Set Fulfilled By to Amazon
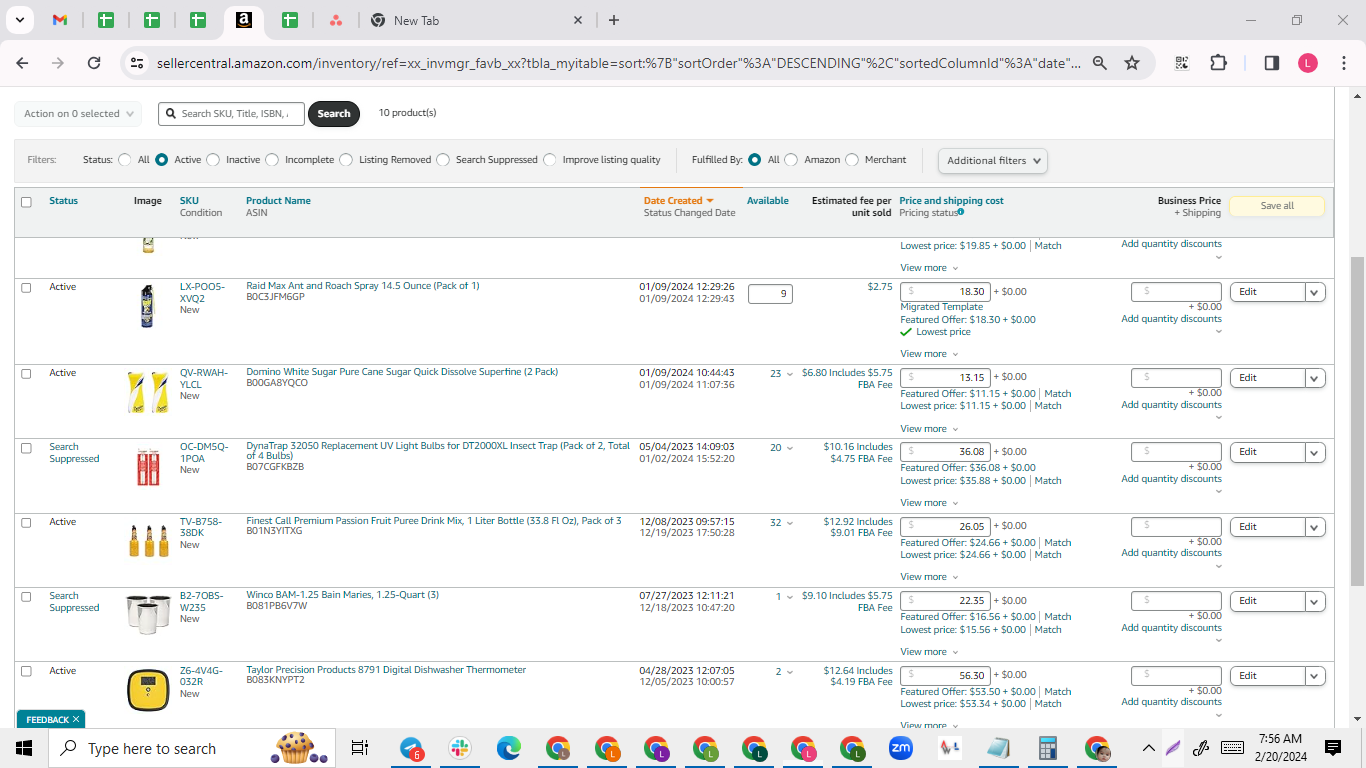Image resolution: width=1366 pixels, height=768 pixels. tap(791, 160)
